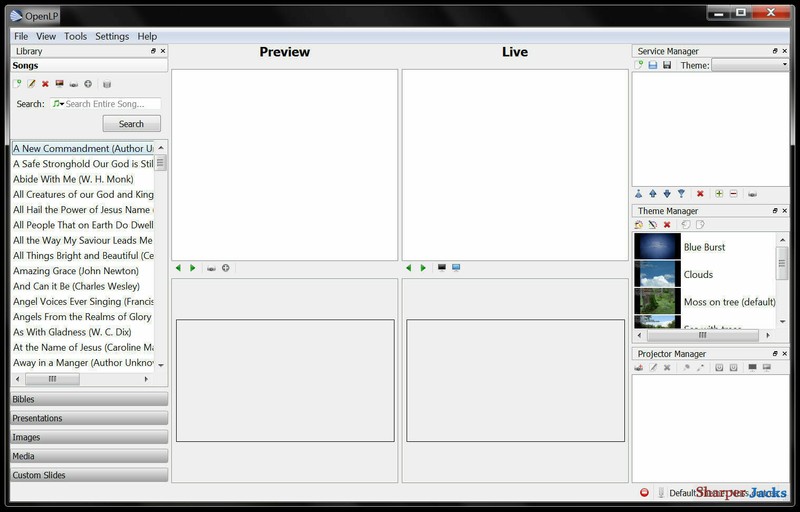This screenshot has height=512, width=800.
Task: Float the Library panel
Action: click(153, 51)
